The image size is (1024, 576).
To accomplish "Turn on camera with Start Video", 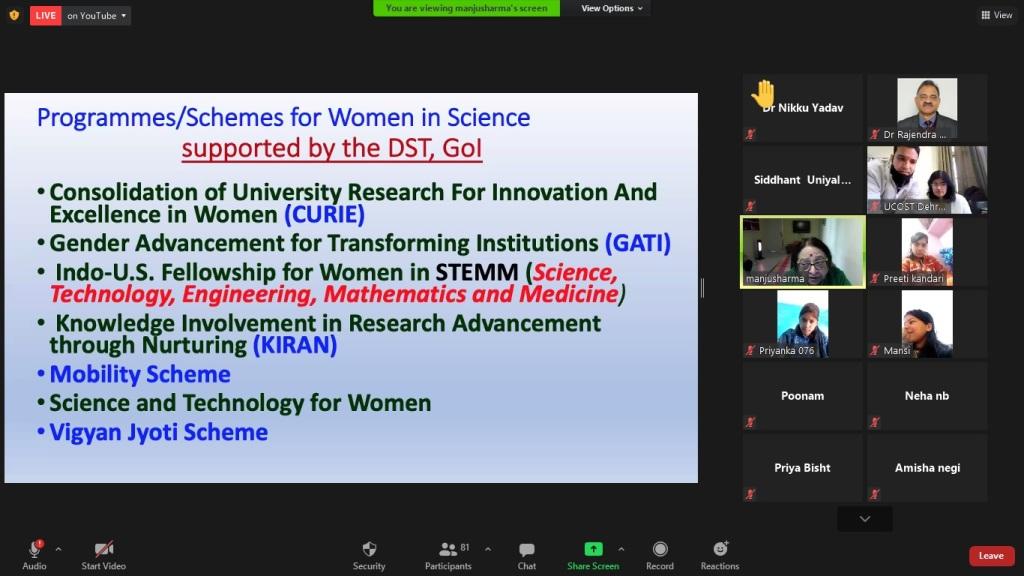I will click(104, 555).
